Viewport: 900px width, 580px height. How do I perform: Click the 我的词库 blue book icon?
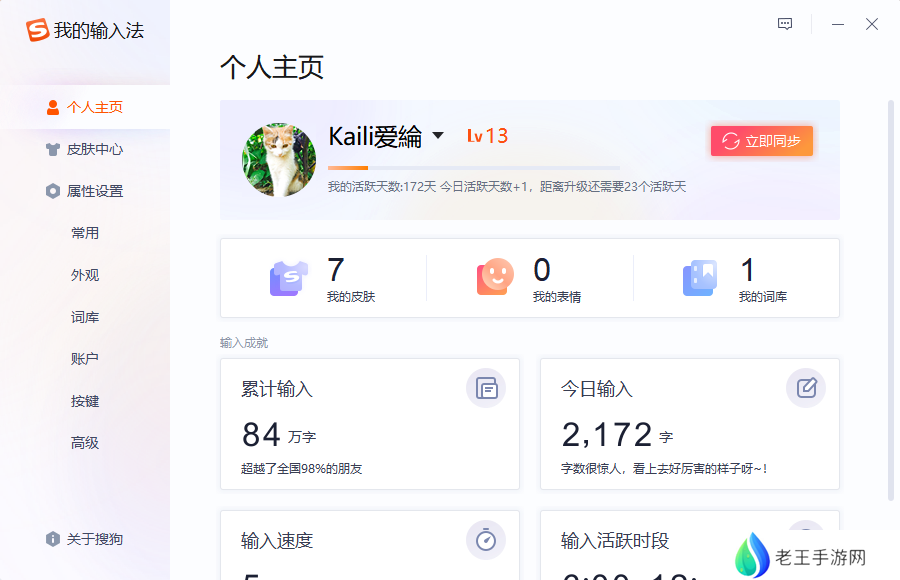pos(699,277)
